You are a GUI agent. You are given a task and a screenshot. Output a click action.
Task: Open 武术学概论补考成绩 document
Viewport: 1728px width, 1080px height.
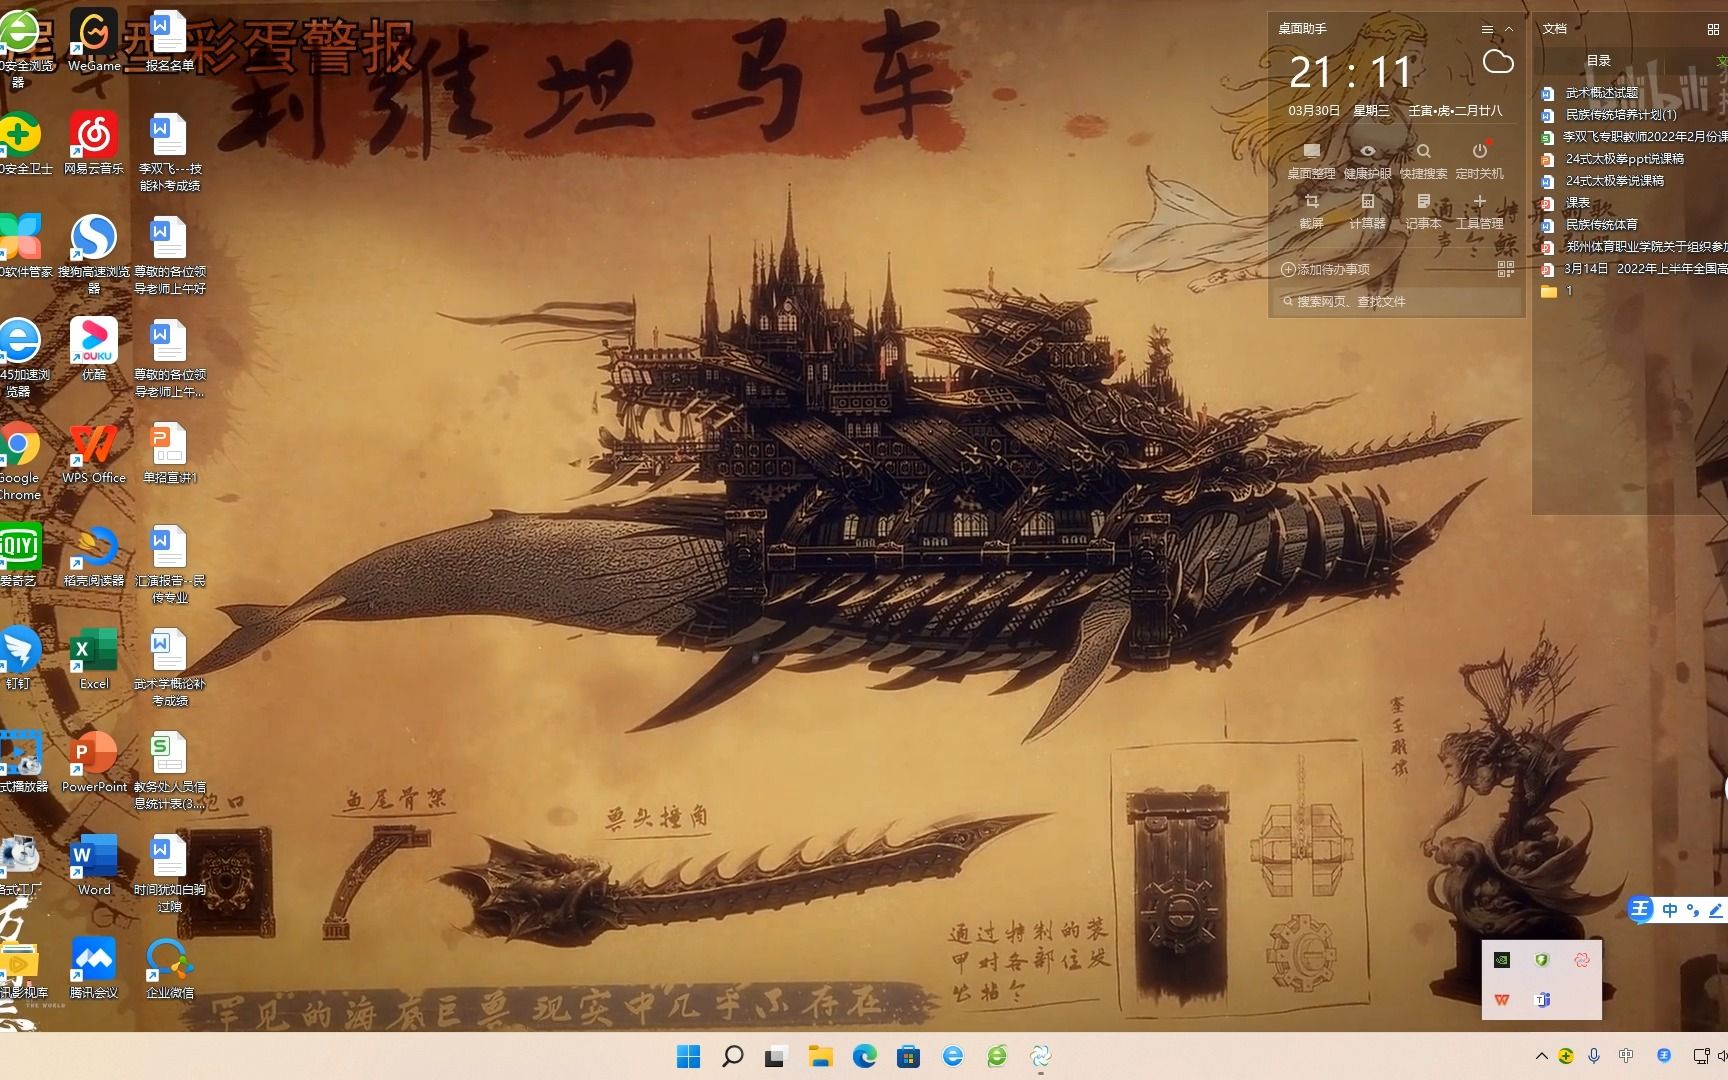(170, 666)
